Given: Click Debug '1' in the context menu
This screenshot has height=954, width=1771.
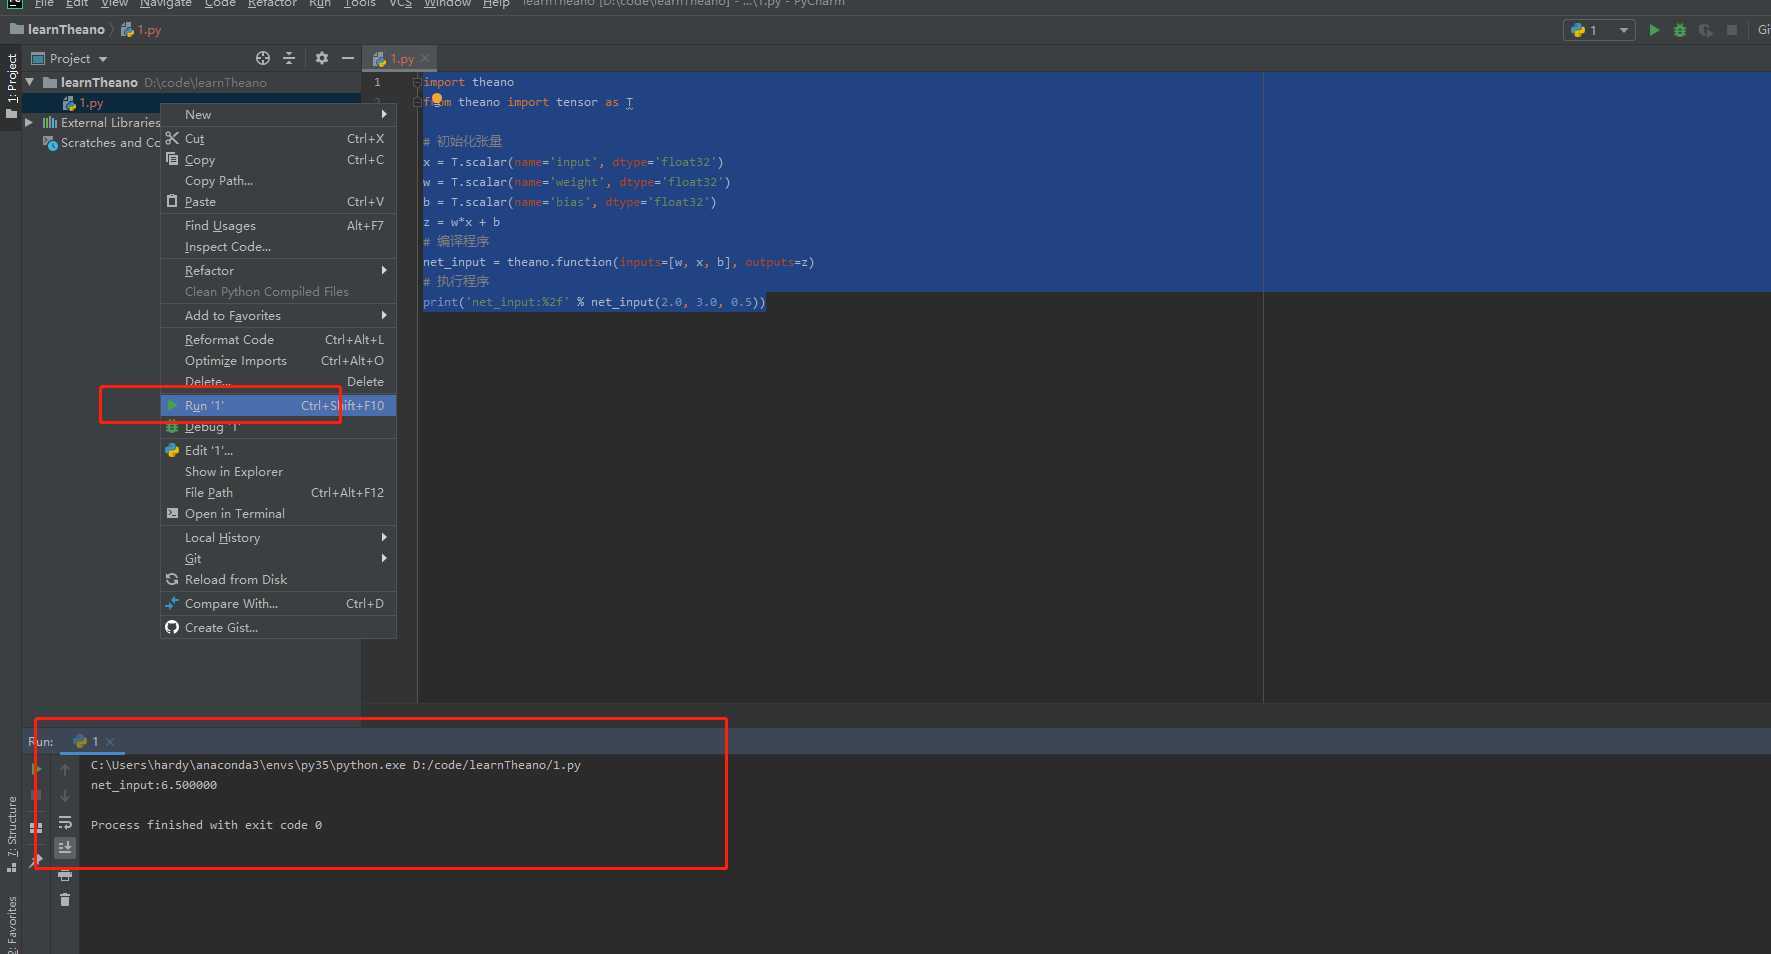Looking at the screenshot, I should click(279, 427).
